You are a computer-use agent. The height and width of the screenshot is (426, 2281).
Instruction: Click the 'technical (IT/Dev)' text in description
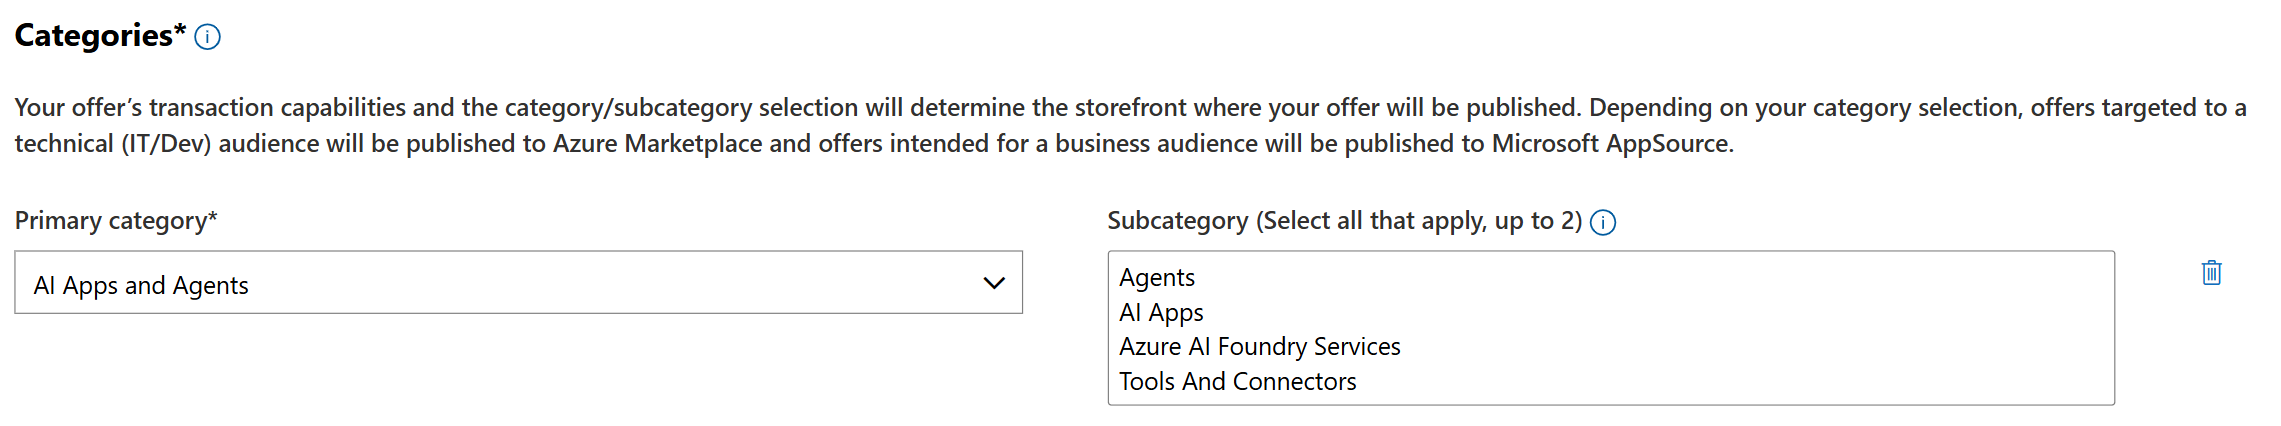coord(112,144)
